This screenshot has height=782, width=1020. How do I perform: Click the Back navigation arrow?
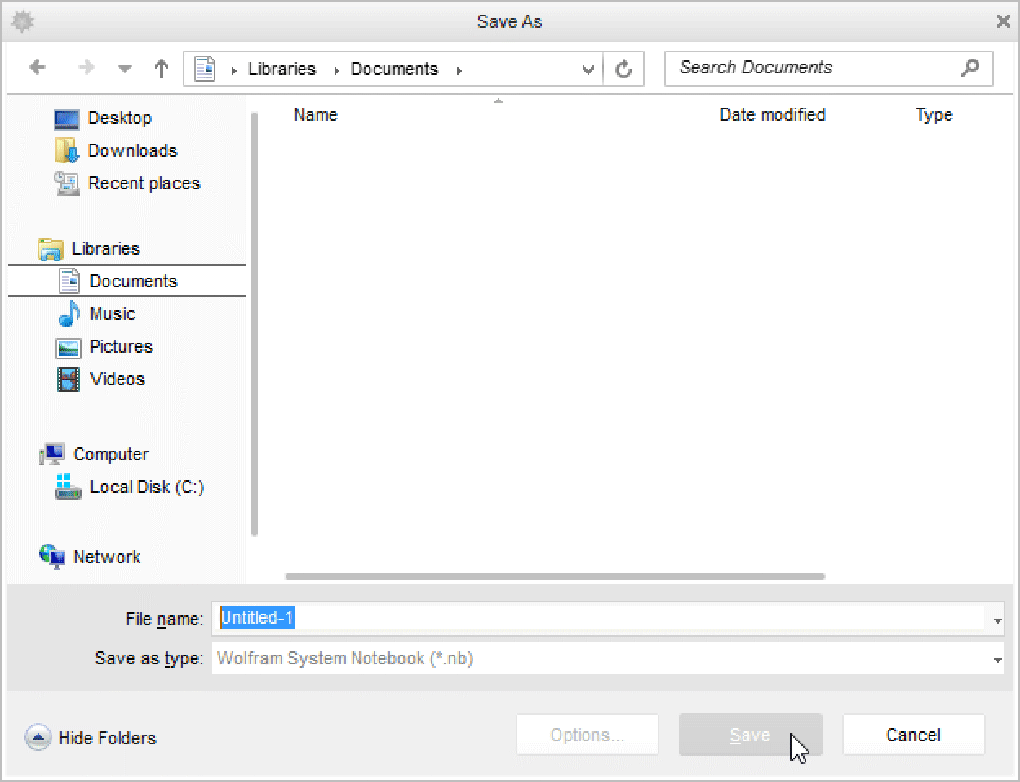38,68
